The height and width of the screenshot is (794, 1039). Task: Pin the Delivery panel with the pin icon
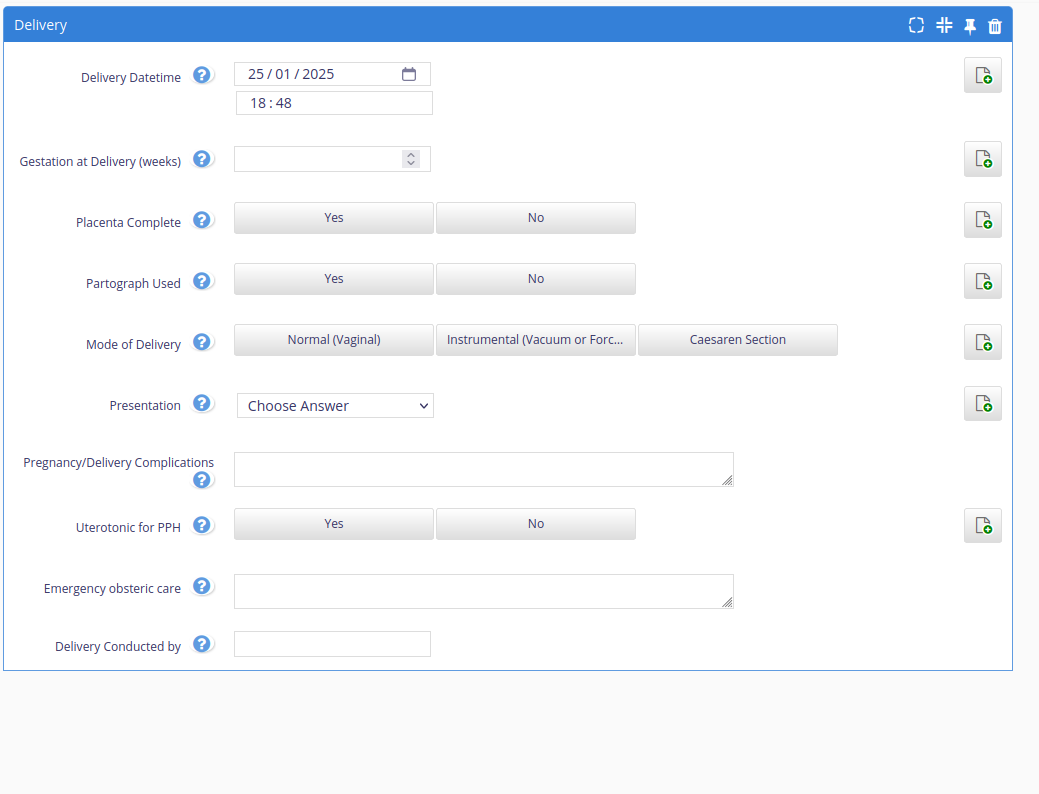point(969,26)
